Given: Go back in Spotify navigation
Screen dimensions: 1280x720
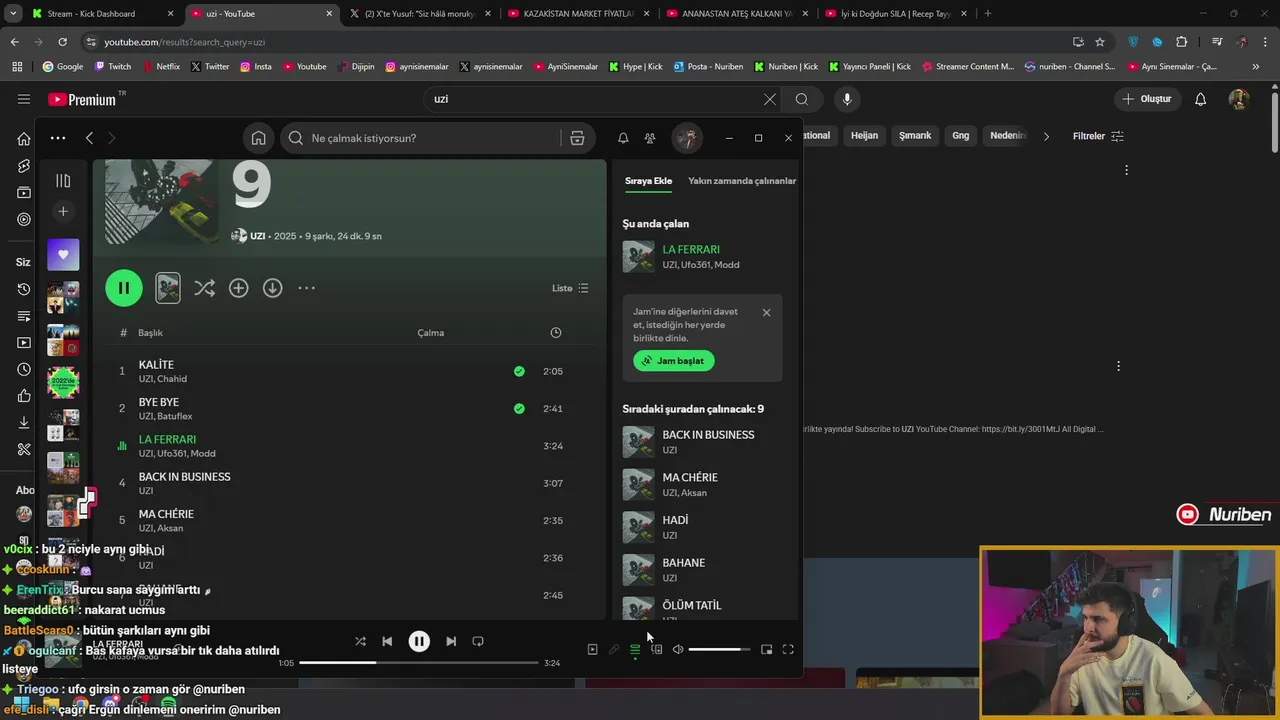Looking at the screenshot, I should pyautogui.click(x=89, y=138).
